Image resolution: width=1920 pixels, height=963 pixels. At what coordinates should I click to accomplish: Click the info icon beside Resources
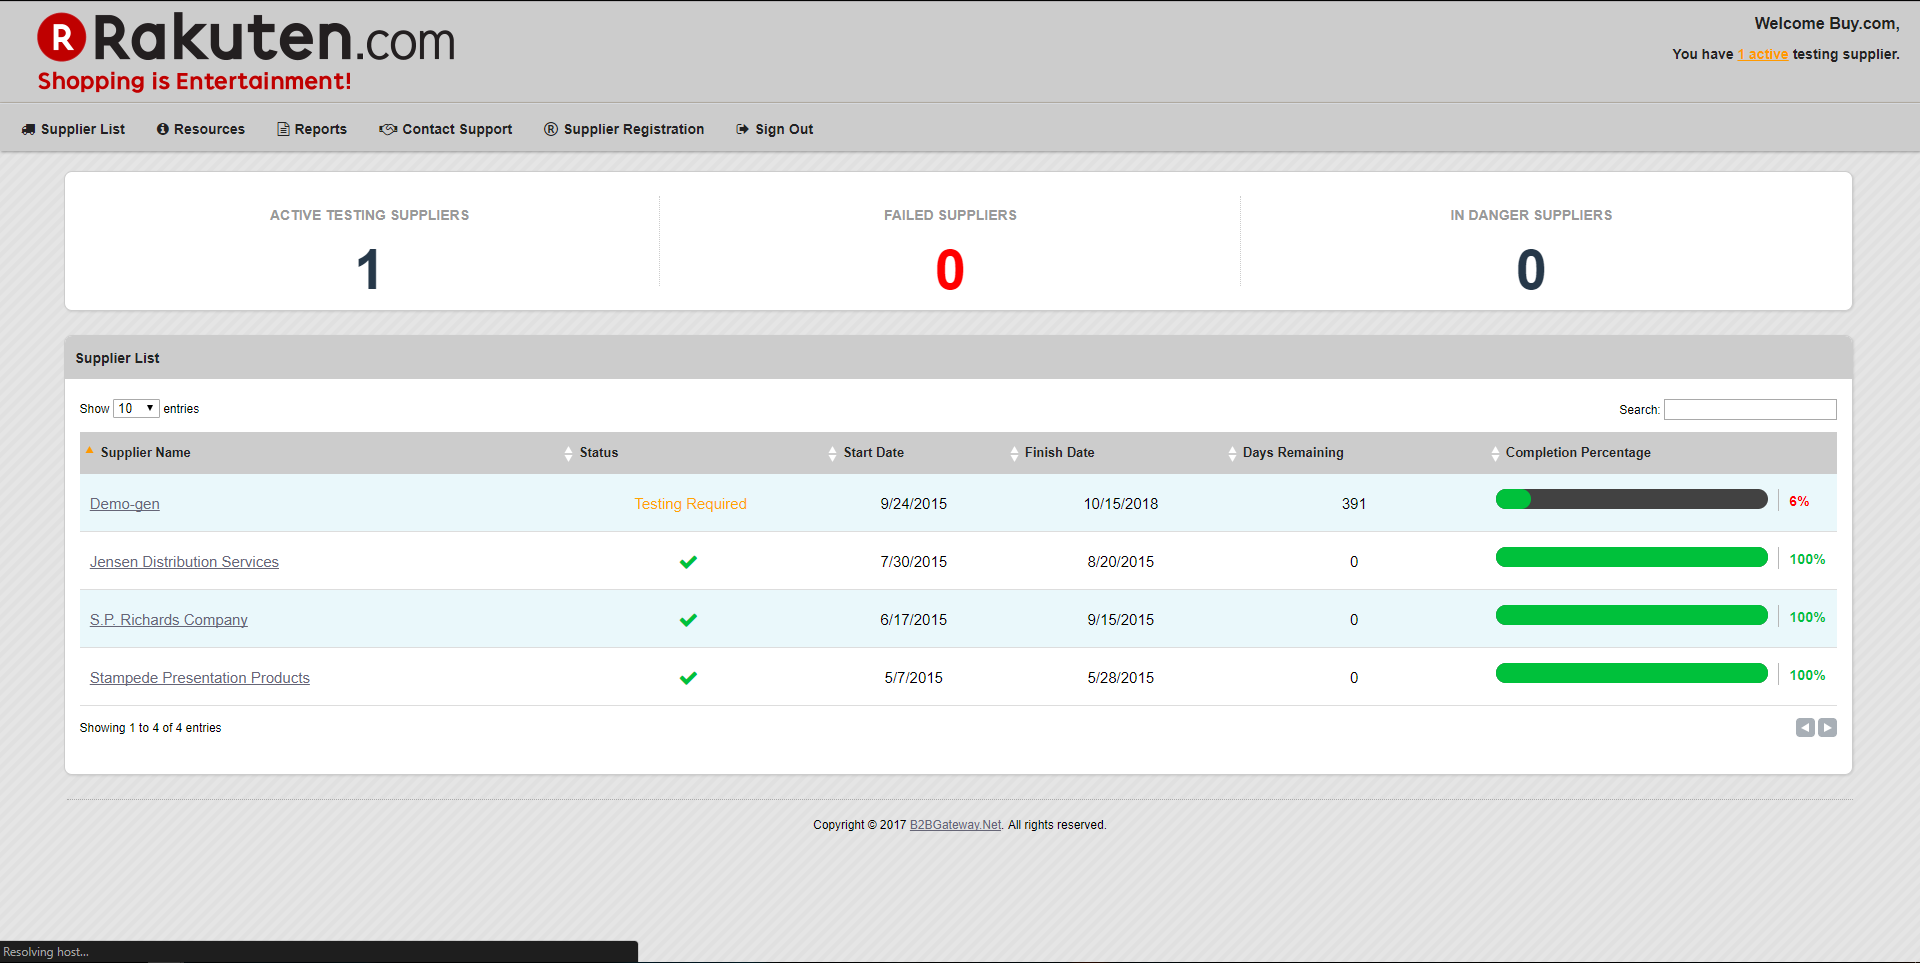pyautogui.click(x=163, y=129)
